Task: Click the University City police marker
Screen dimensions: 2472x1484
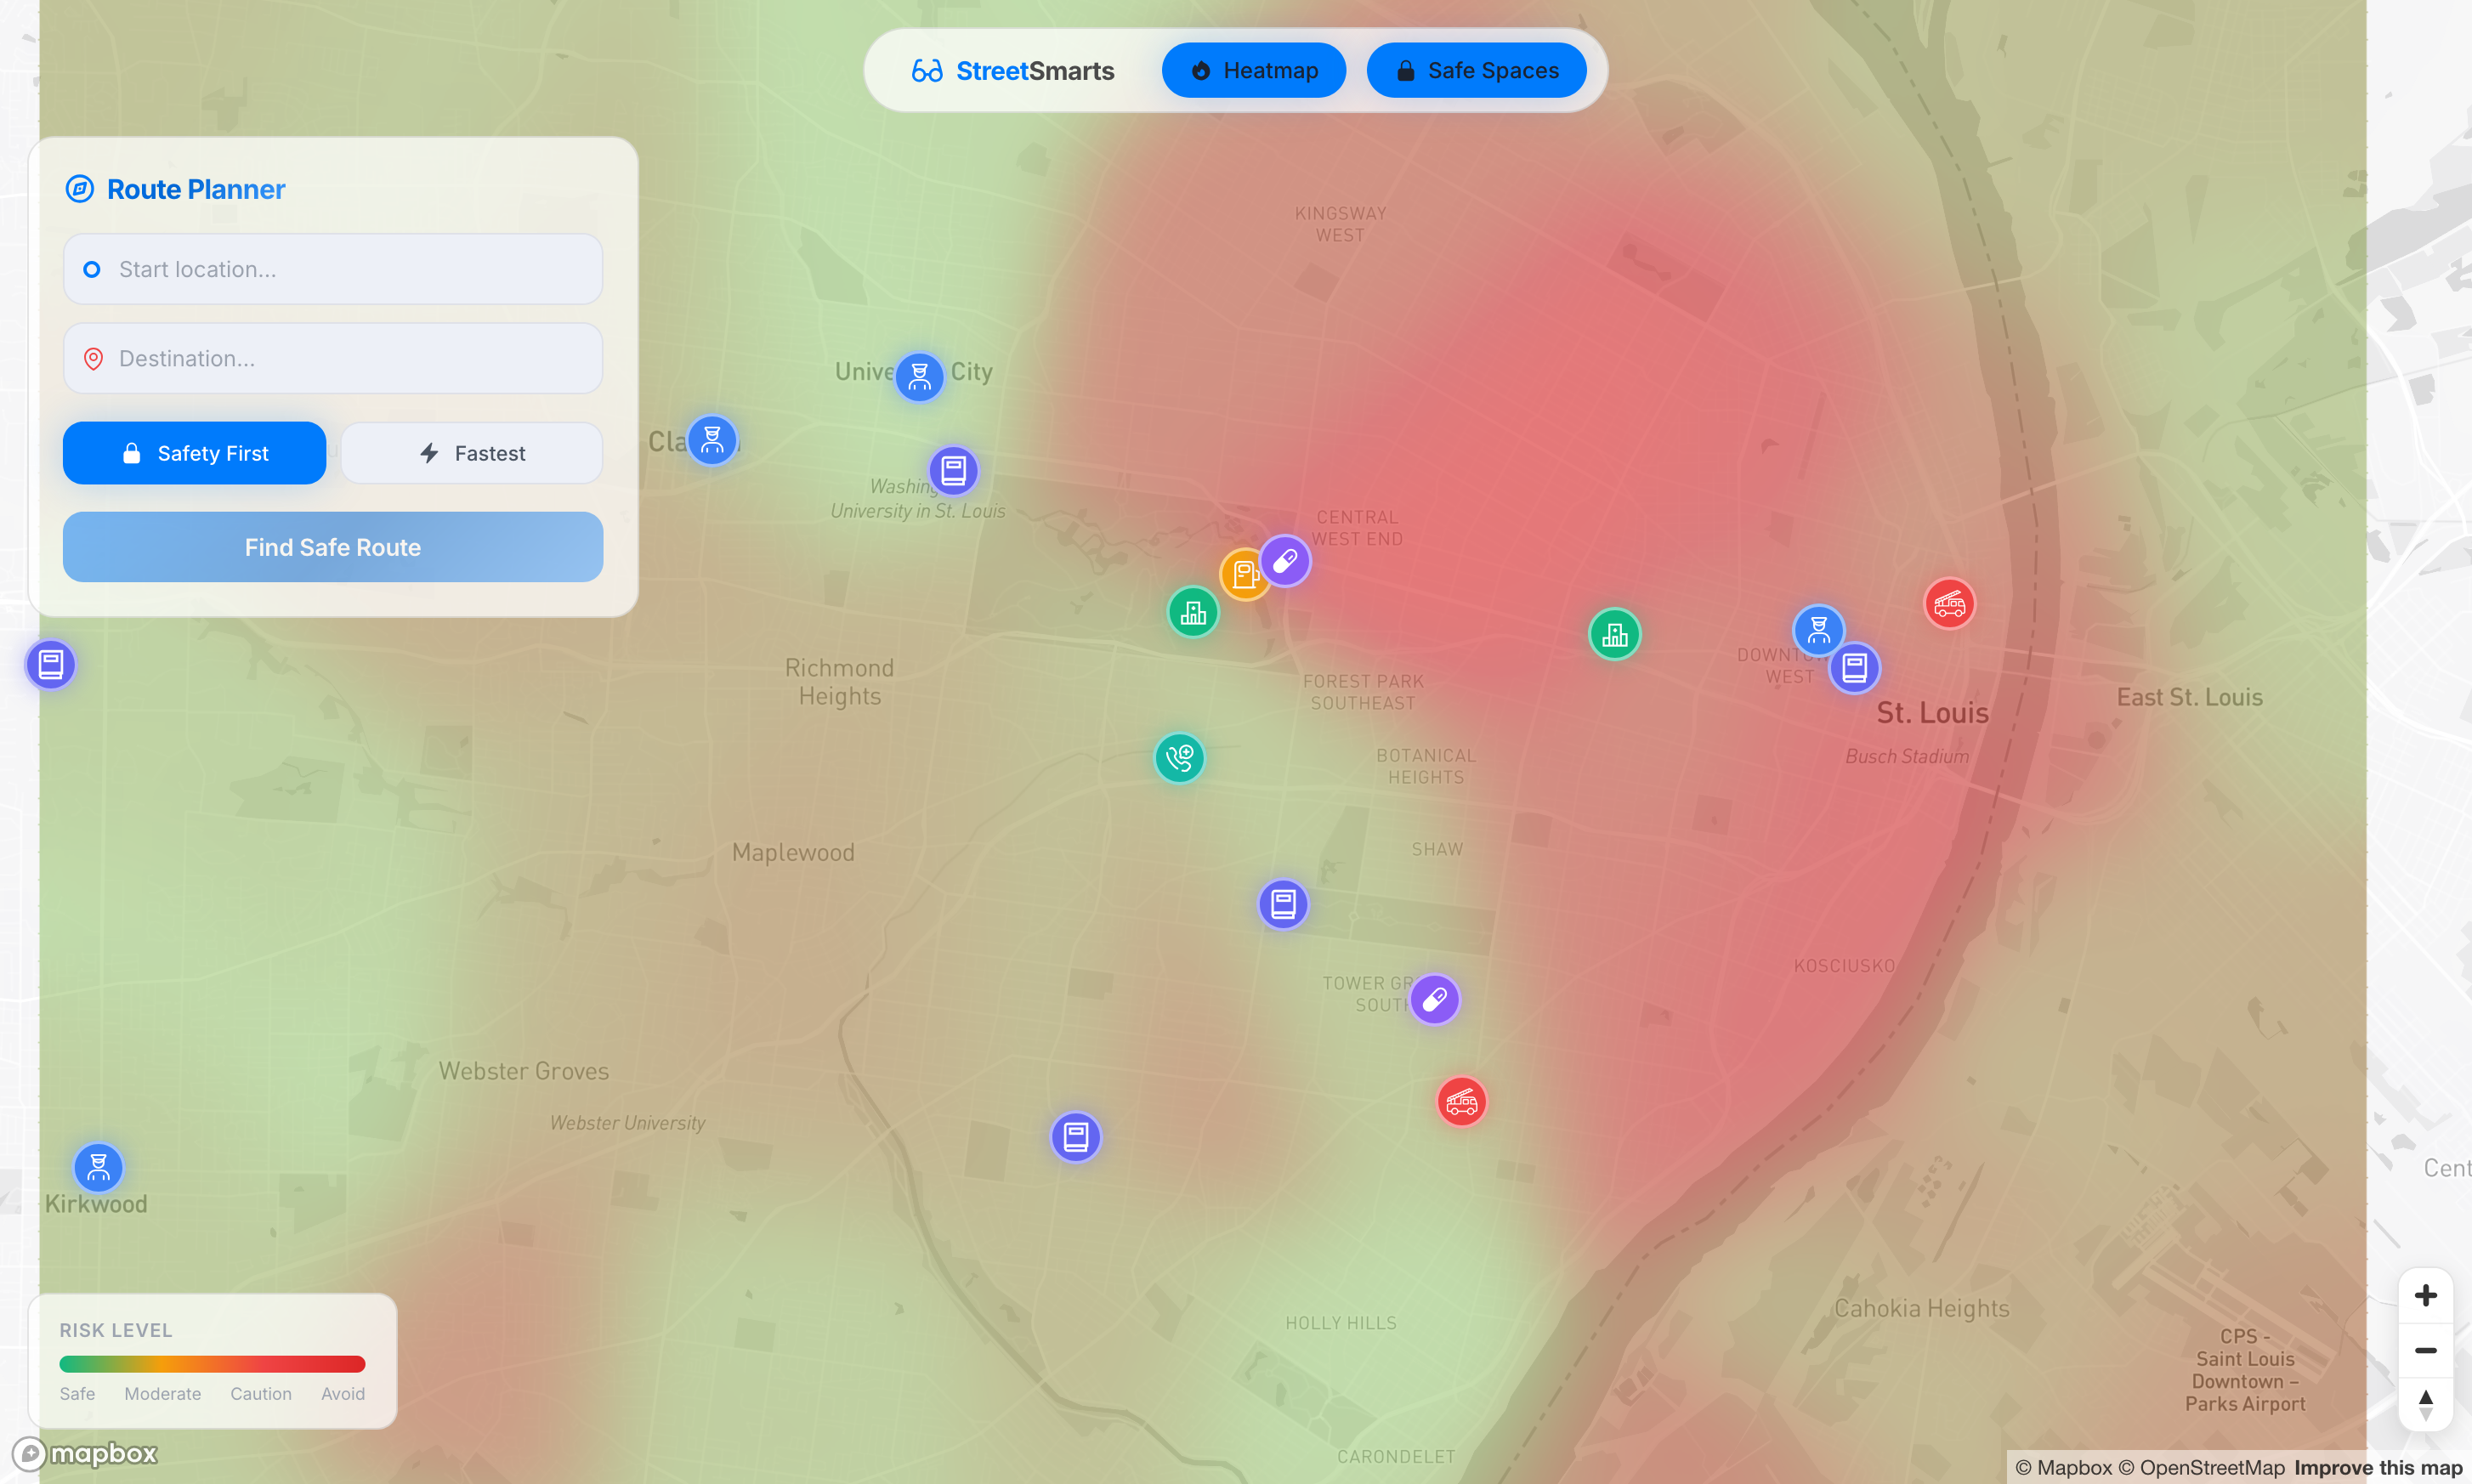Action: coord(919,377)
